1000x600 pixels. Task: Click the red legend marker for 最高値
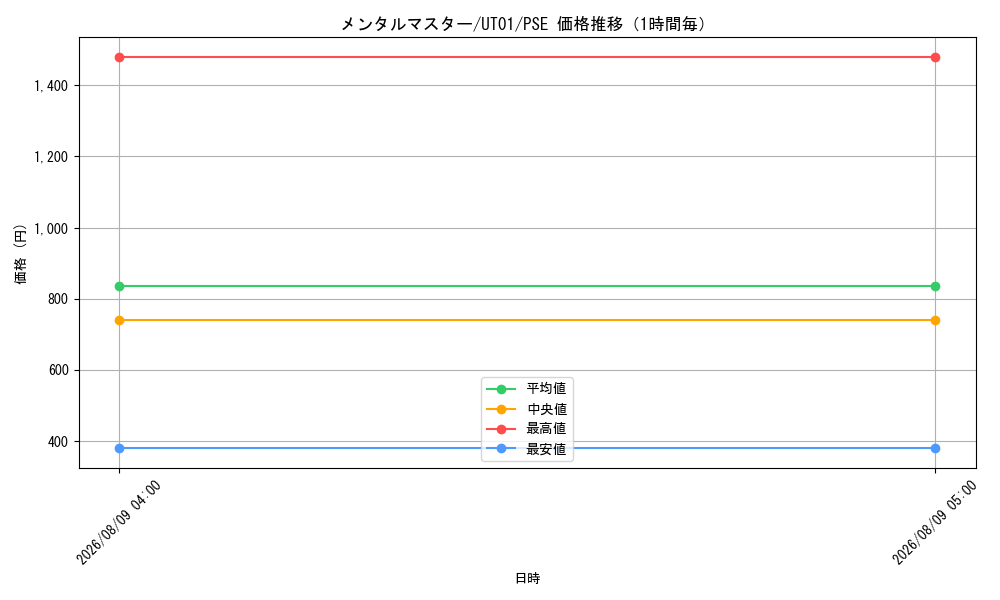[501, 429]
